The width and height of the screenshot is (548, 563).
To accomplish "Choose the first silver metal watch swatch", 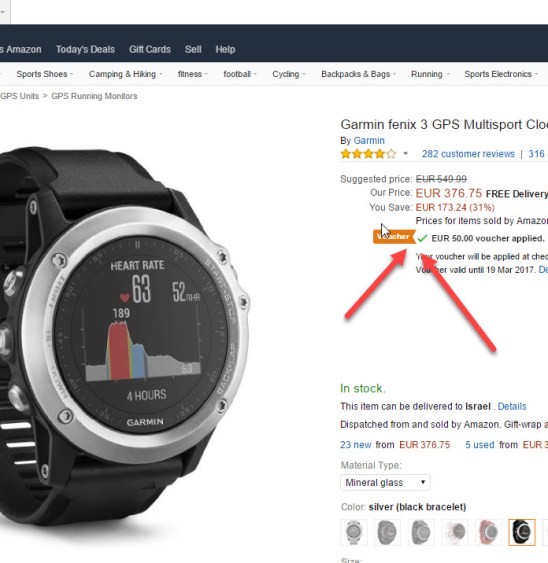I will (x=354, y=532).
